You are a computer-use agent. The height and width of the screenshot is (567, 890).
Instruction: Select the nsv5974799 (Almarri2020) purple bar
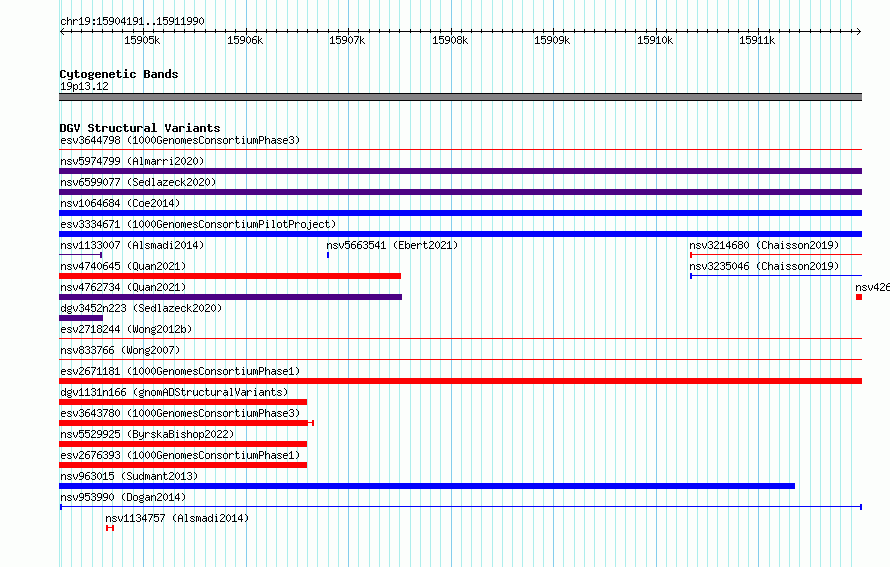point(460,171)
